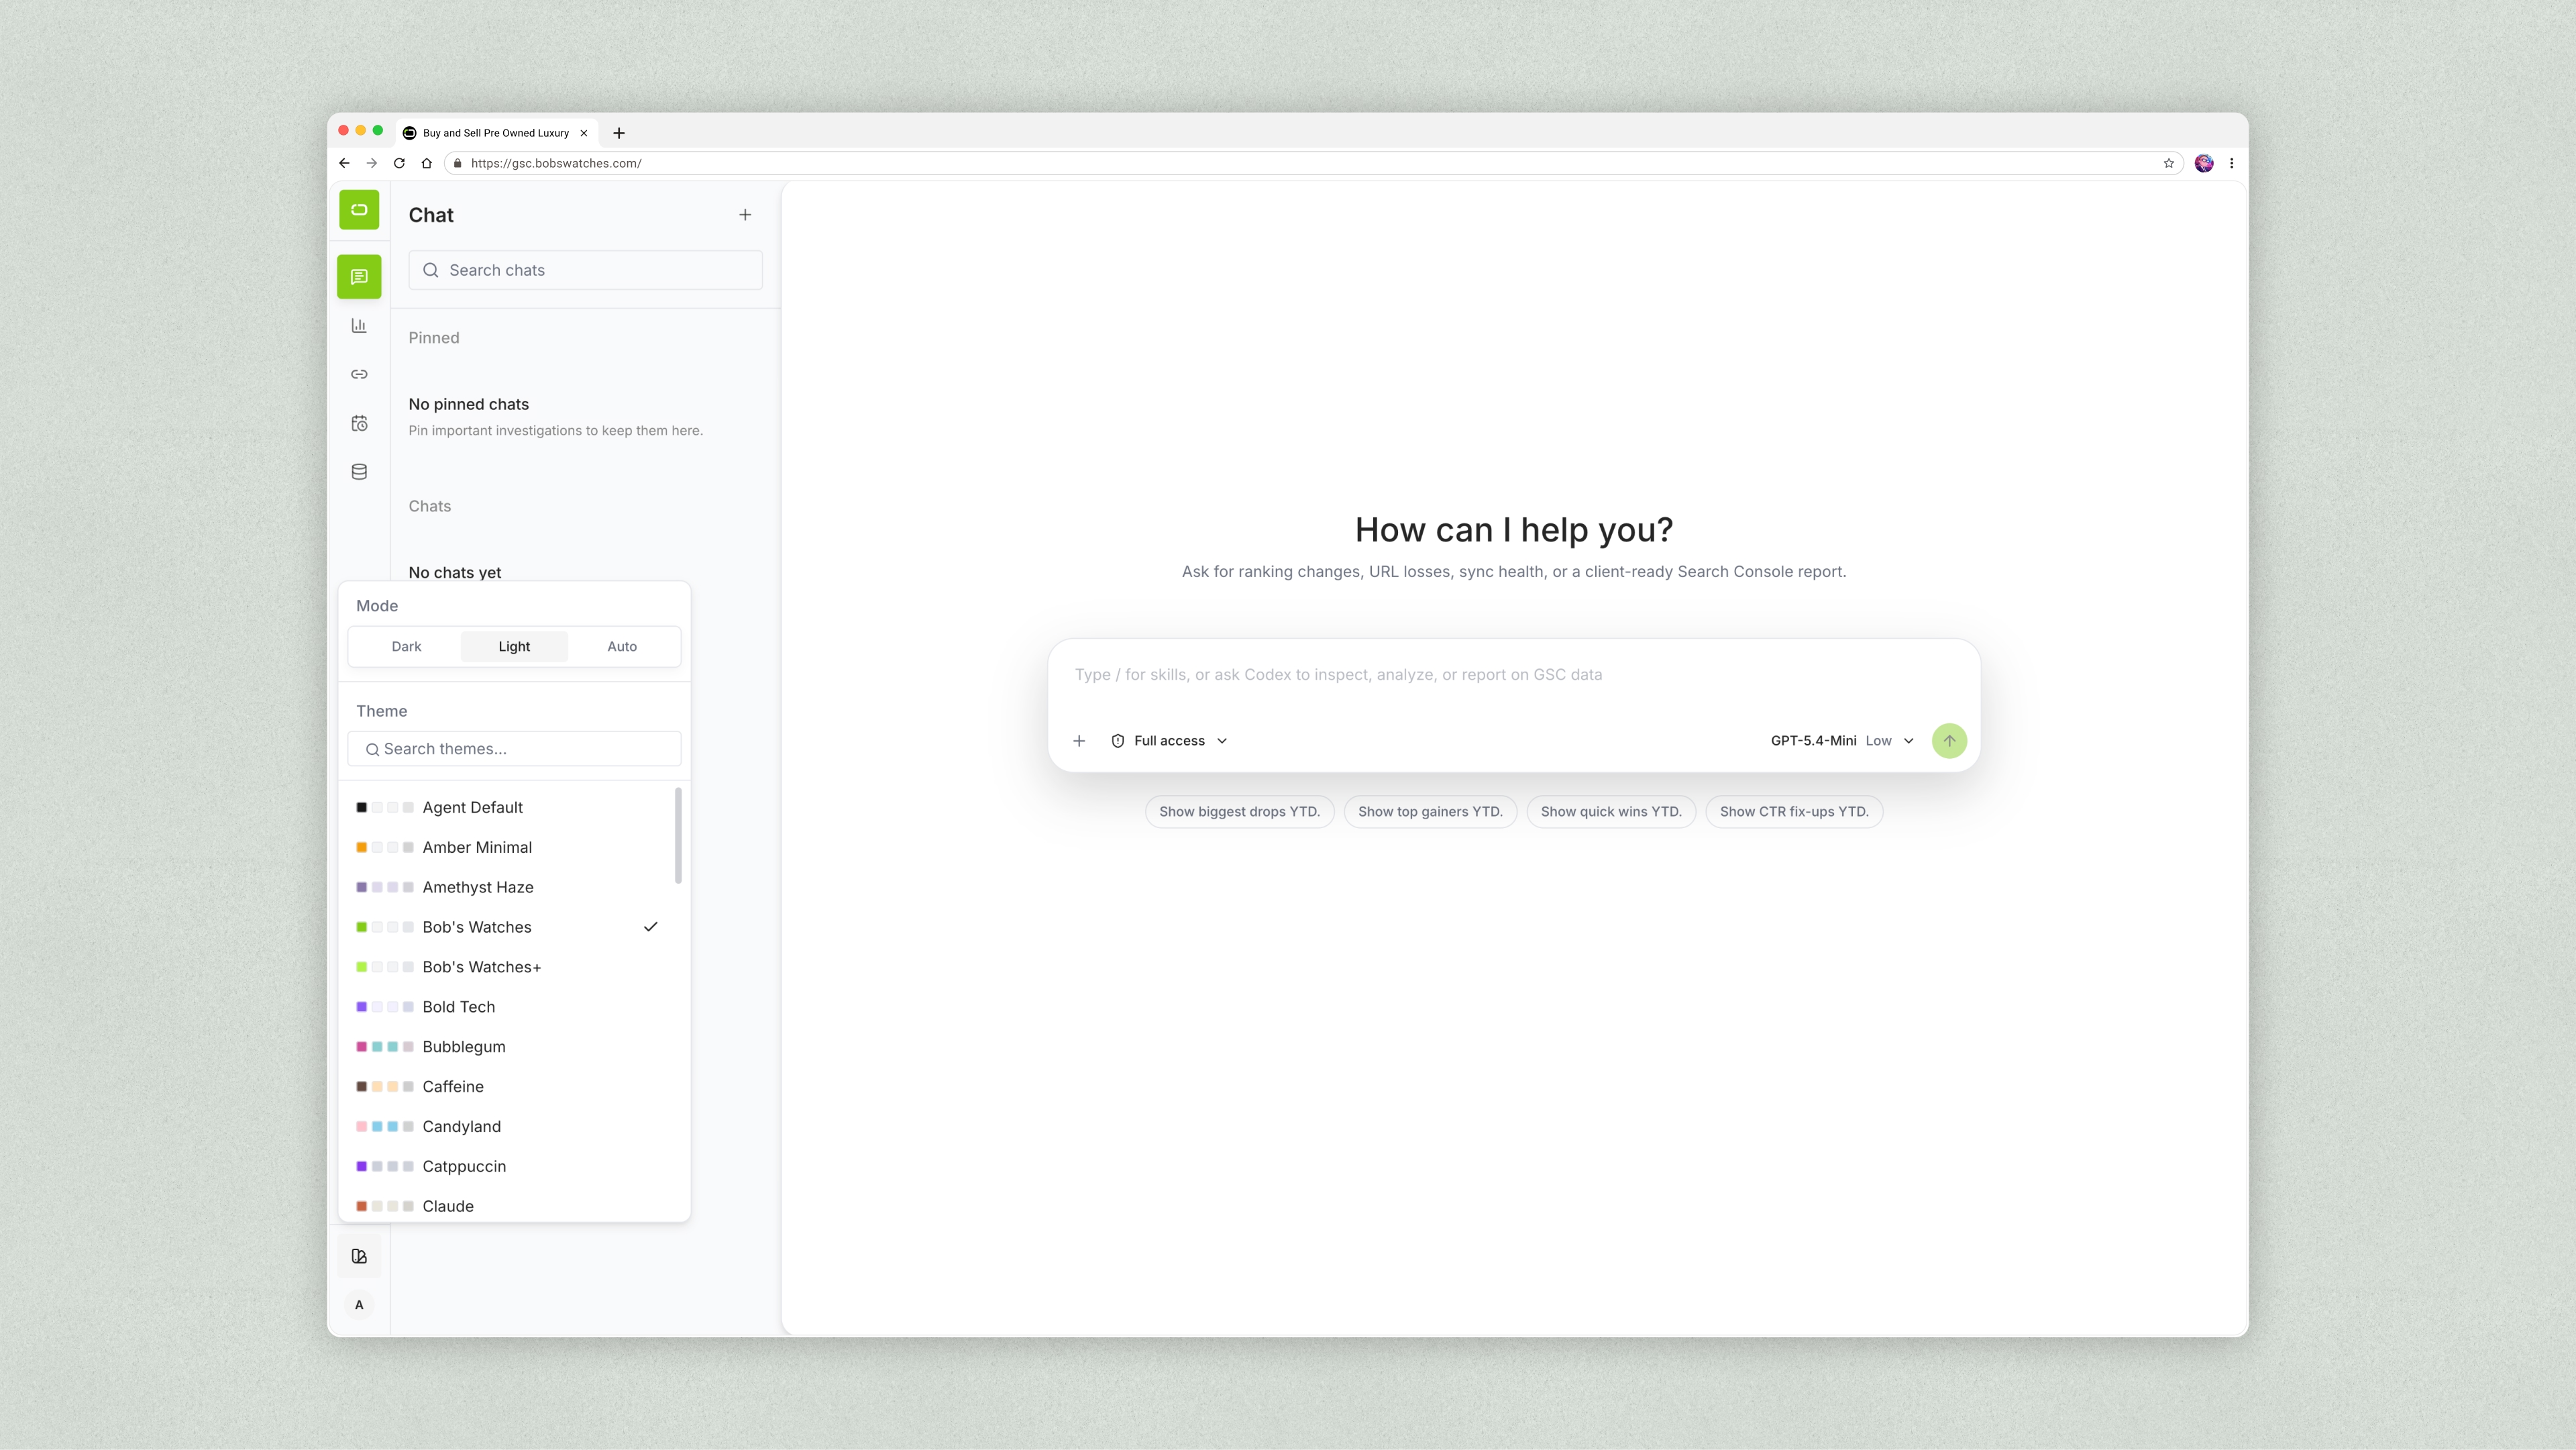Click the Buy and Sell Pre Owned Luxury tab

tap(496, 133)
